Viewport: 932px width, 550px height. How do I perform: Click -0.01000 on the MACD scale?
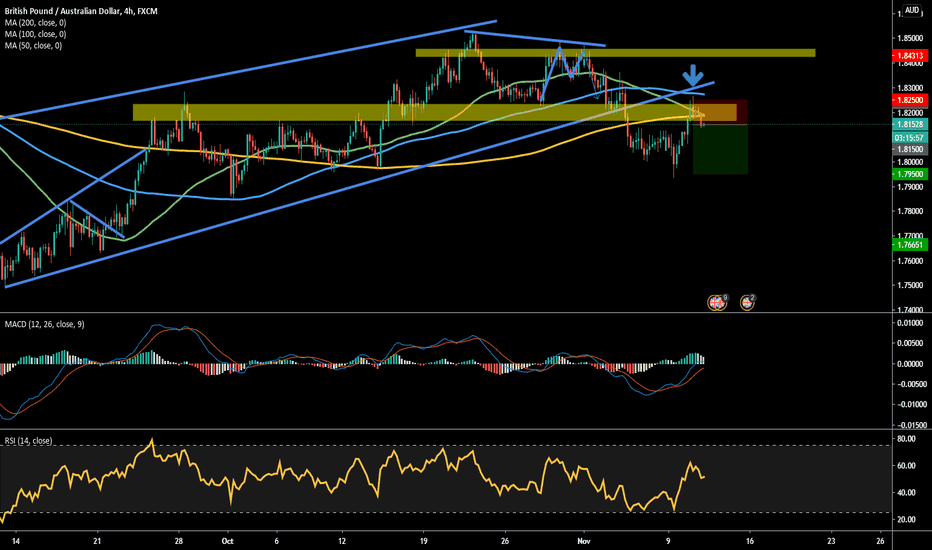910,404
